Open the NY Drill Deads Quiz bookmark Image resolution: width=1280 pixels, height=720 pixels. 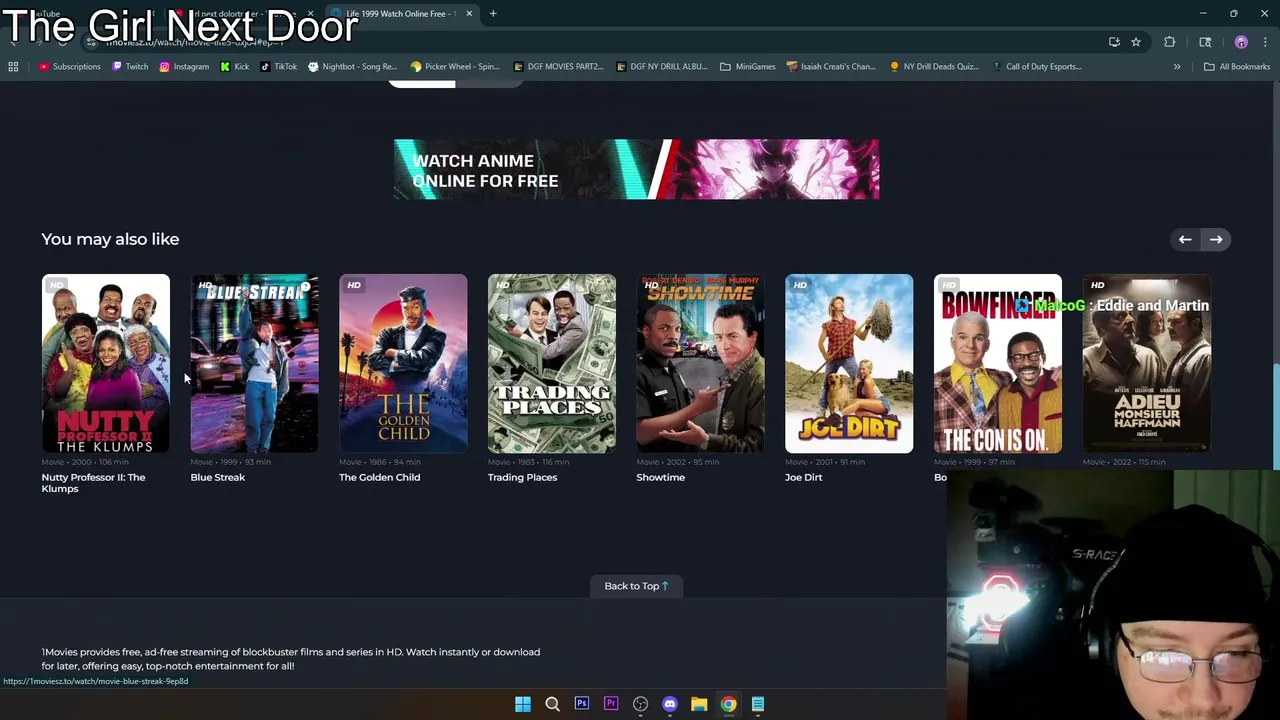click(x=934, y=67)
